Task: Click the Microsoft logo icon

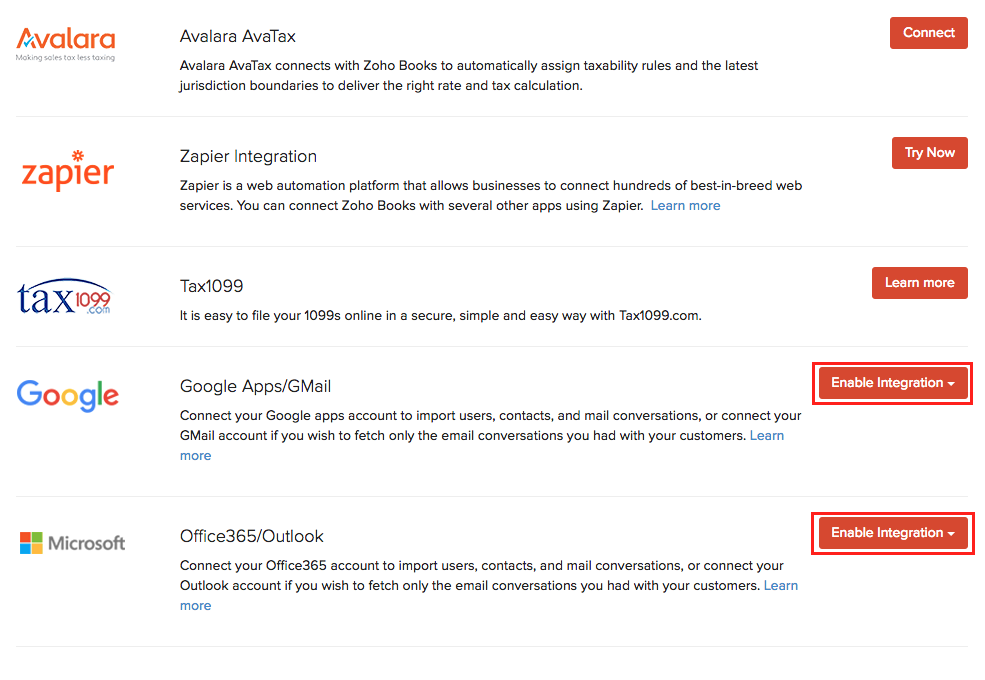Action: coord(72,543)
